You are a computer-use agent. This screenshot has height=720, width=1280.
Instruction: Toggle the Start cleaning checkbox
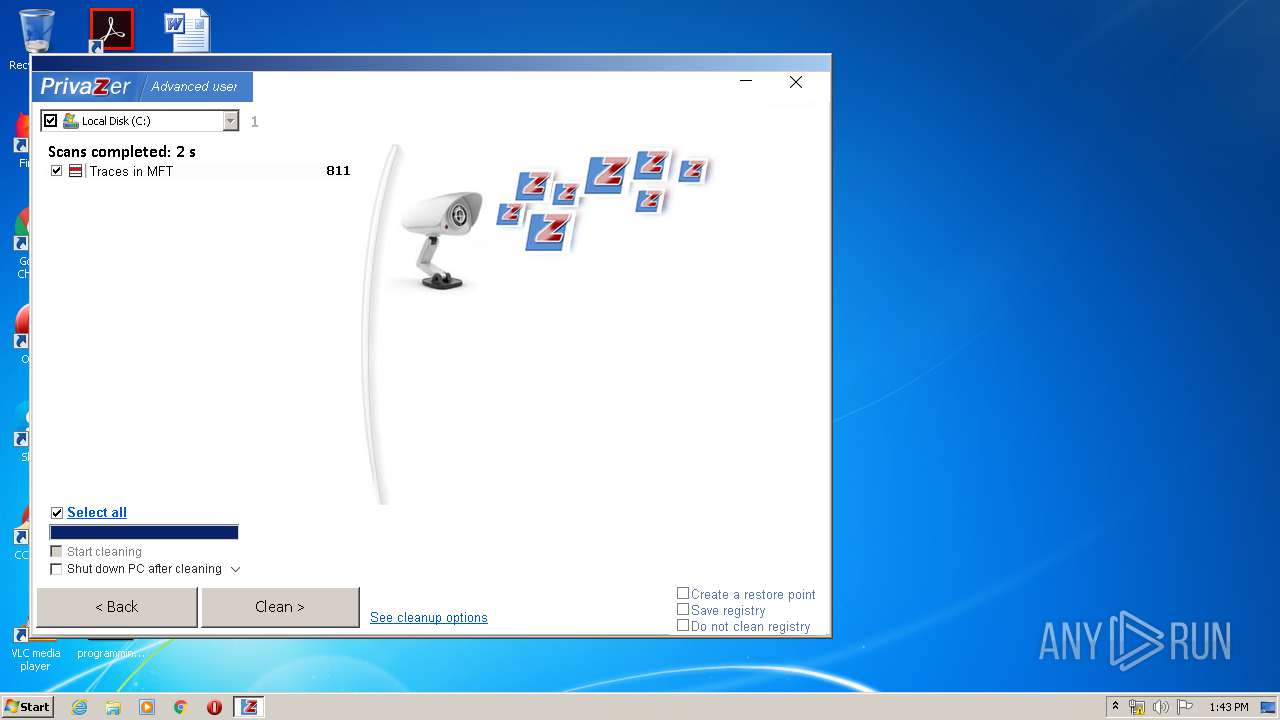click(x=56, y=552)
